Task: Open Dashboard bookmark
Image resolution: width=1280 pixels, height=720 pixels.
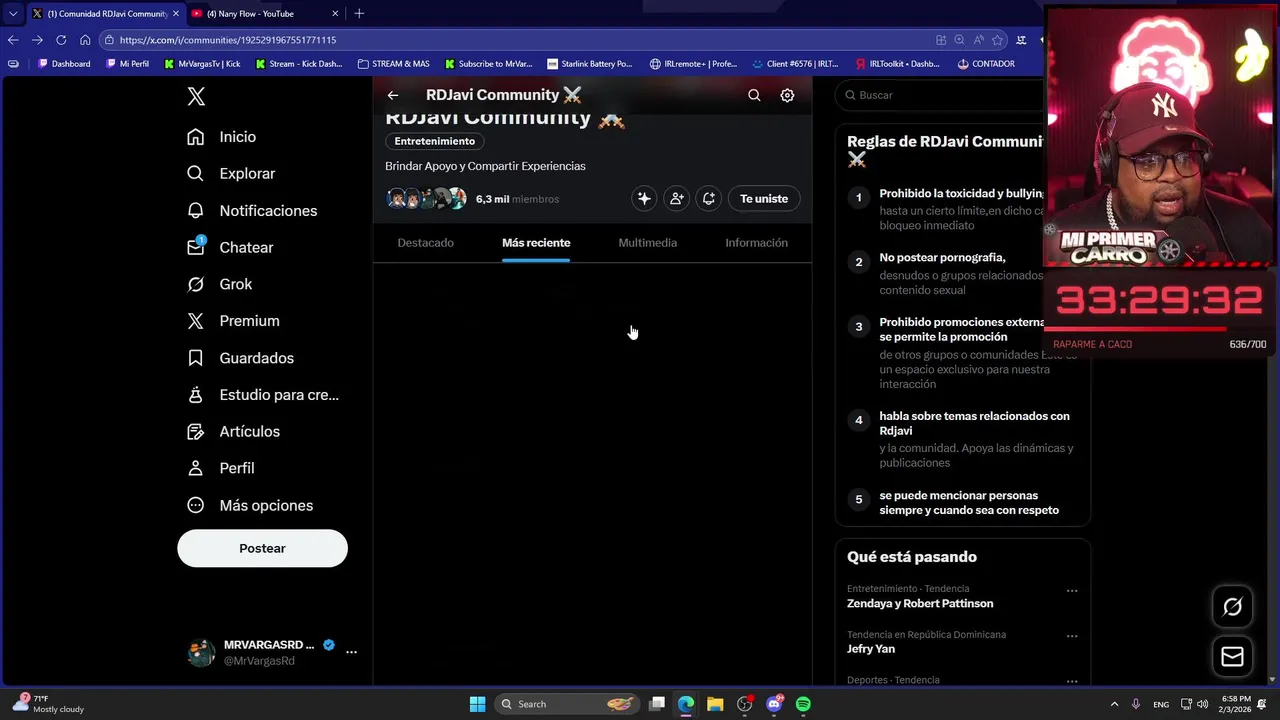Action: tap(63, 64)
